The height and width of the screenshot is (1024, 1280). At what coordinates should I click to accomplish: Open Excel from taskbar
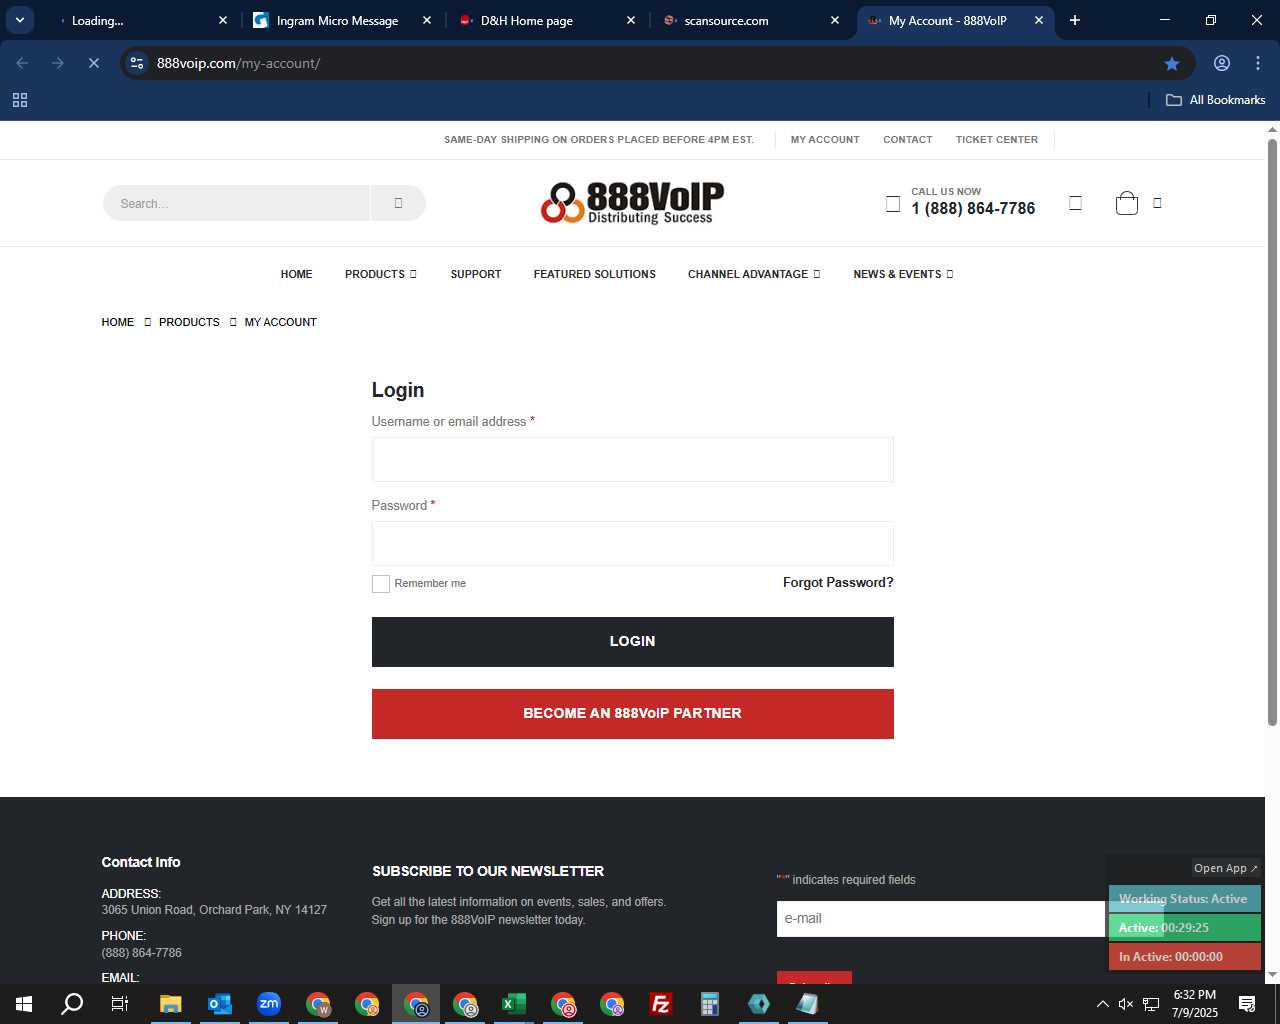click(x=513, y=1004)
